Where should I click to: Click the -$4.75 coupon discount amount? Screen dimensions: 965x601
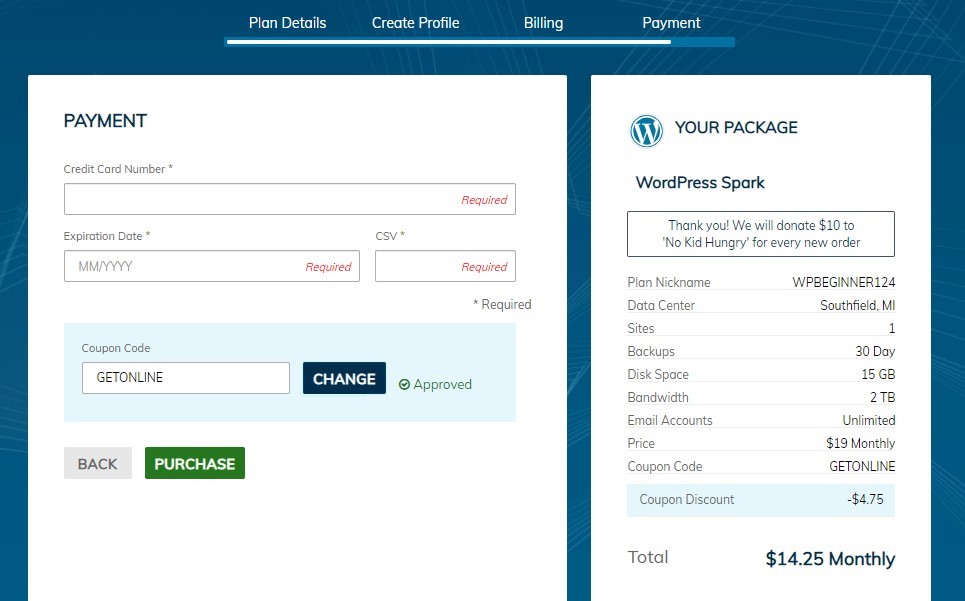[865, 500]
